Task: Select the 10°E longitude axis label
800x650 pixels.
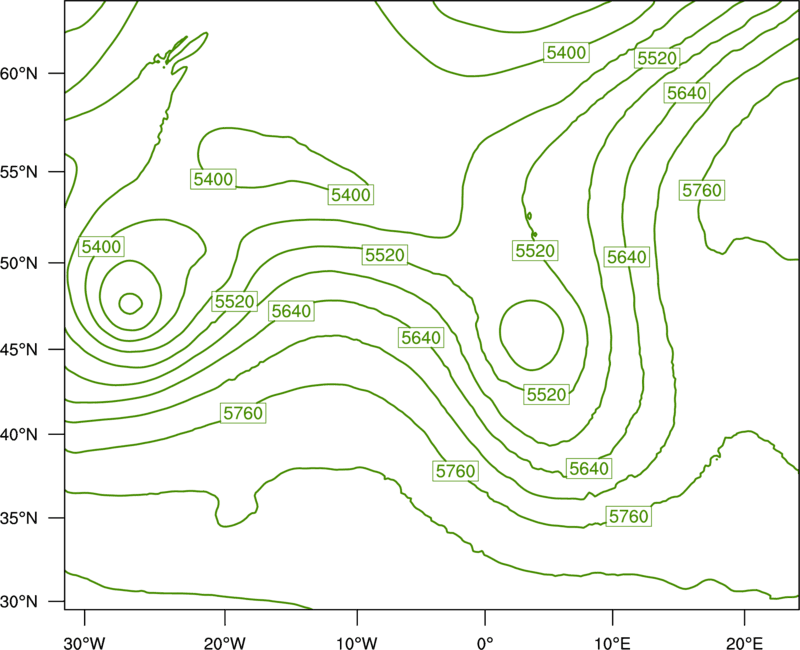Action: tap(612, 643)
